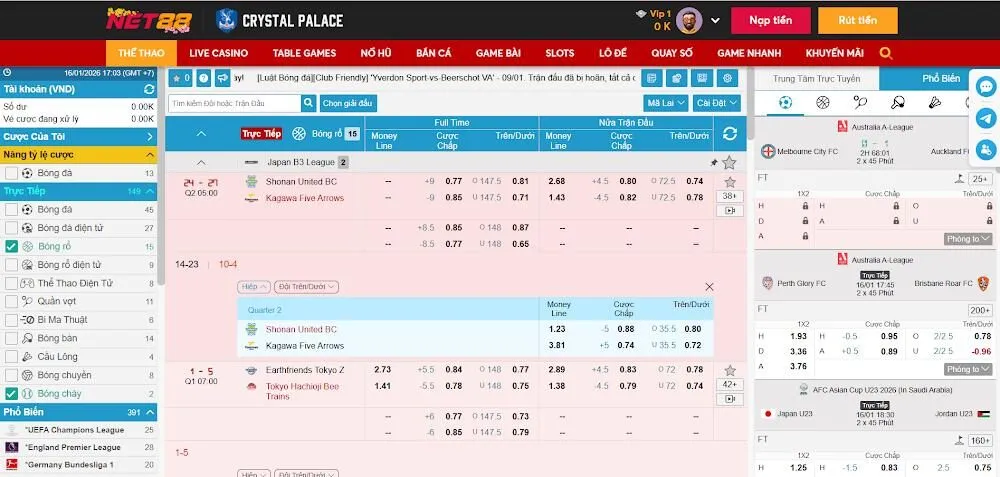
Task: Switch to Trung Tâm Trực Tuyến tab
Action: click(x=816, y=78)
